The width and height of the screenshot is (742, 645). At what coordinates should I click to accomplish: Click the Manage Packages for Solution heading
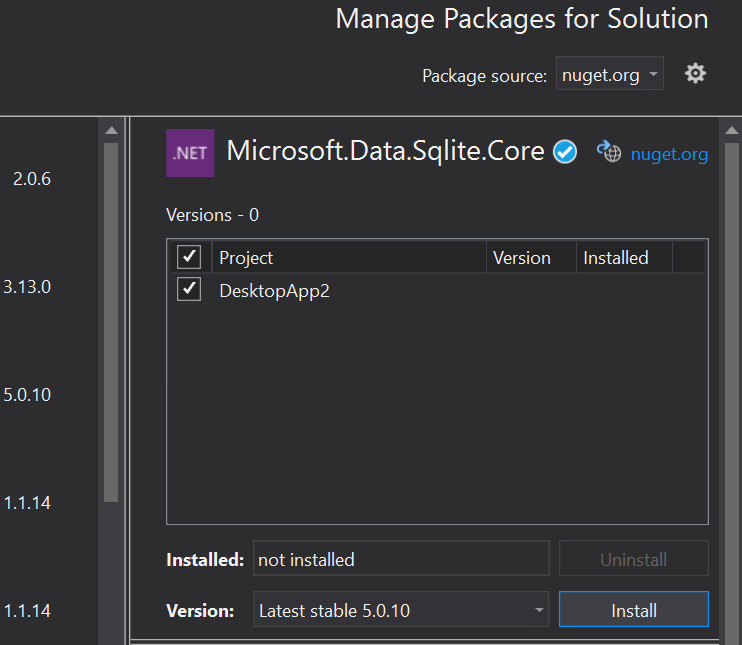coord(521,19)
